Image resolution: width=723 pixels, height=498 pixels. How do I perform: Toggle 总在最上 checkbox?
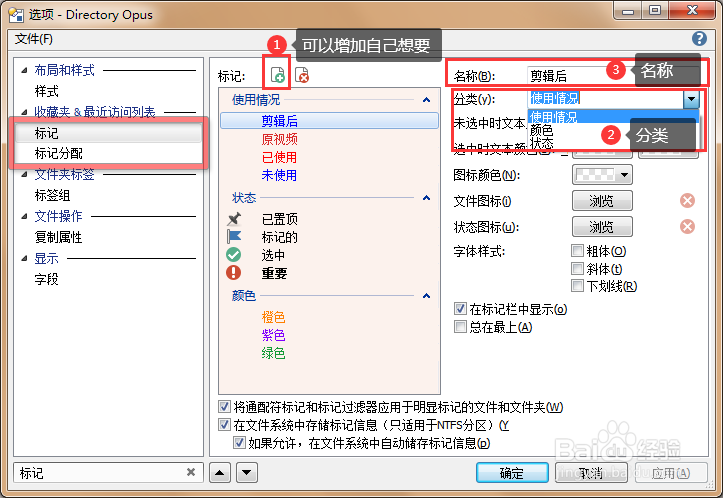point(460,327)
